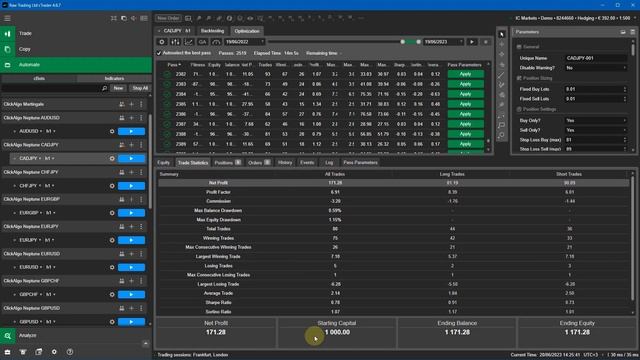The width and height of the screenshot is (640, 360).
Task: Start the optimization with play button
Action: pos(472,42)
